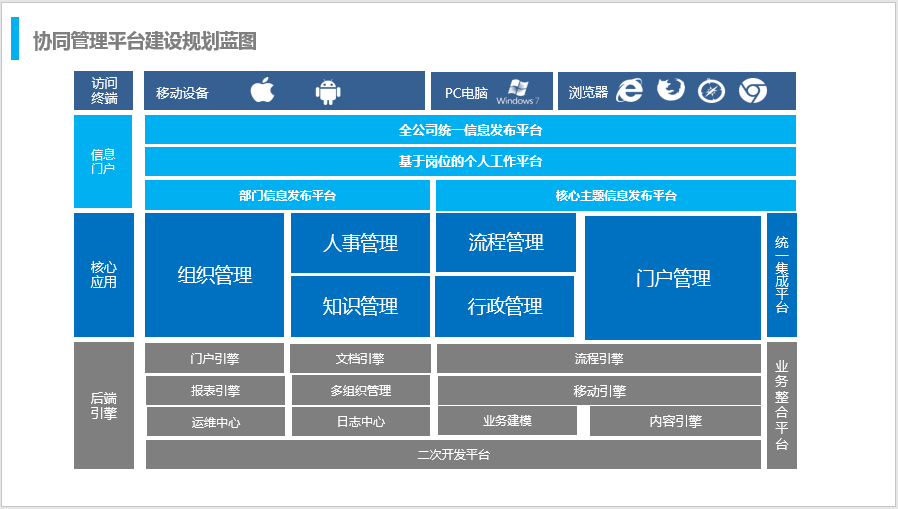Image resolution: width=898 pixels, height=509 pixels.
Task: Select the 全公司统一信息发布平台 bar
Action: pyautogui.click(x=470, y=130)
